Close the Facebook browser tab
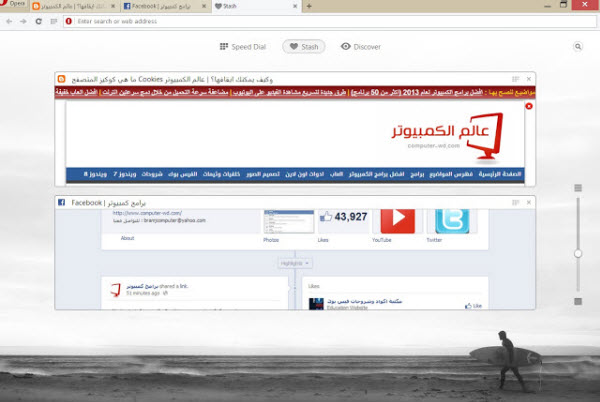 204,6
